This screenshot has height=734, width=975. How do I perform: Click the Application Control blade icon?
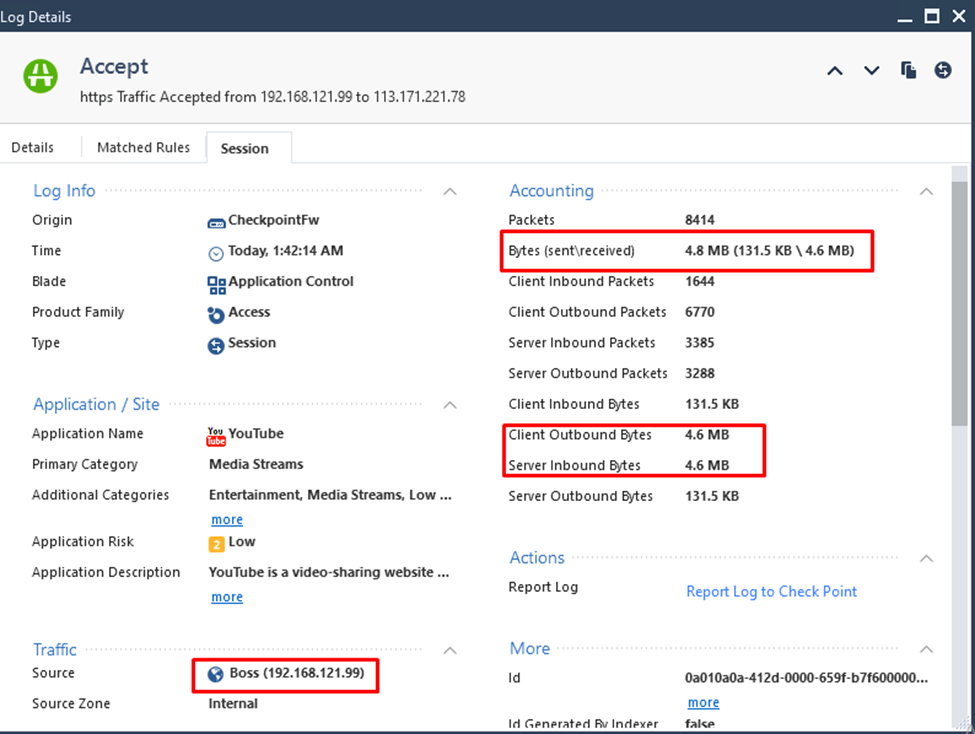coord(216,283)
